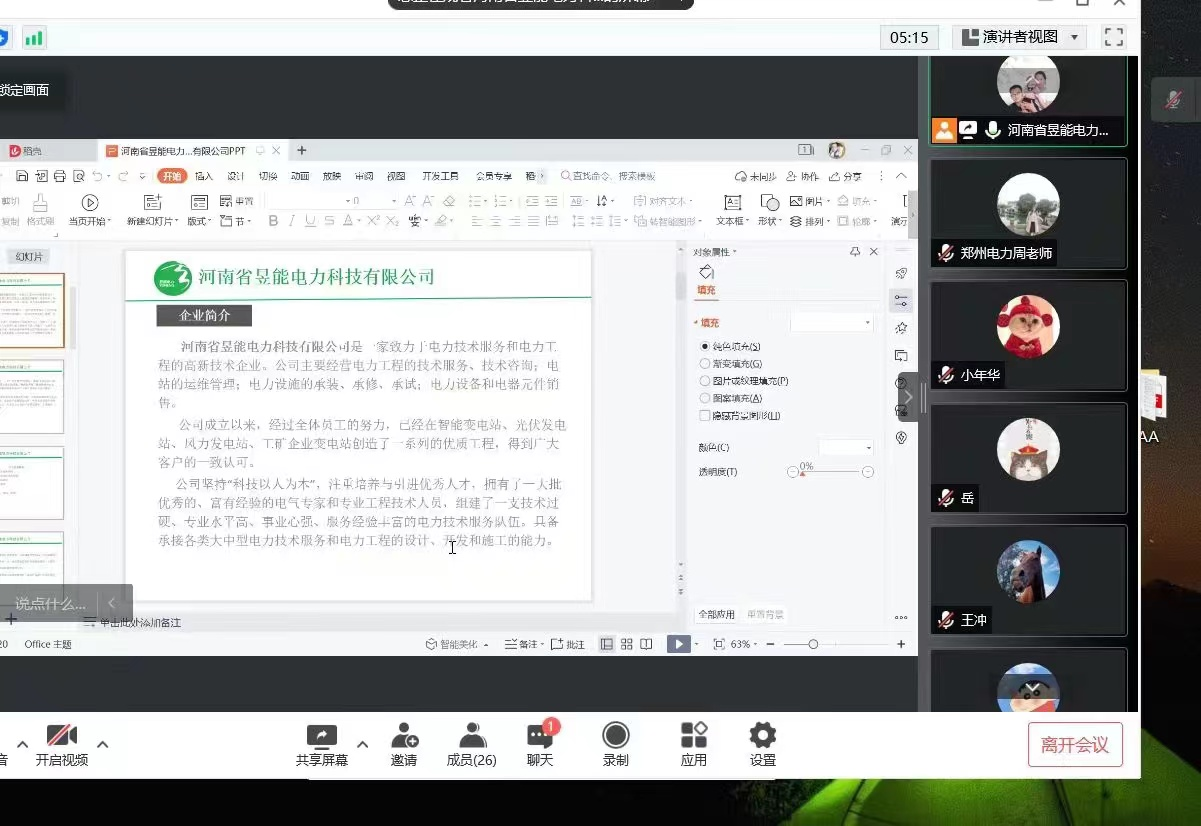The image size is (1201, 826).
Task: Click the 离开会议 leave meeting button
Action: 1075,745
